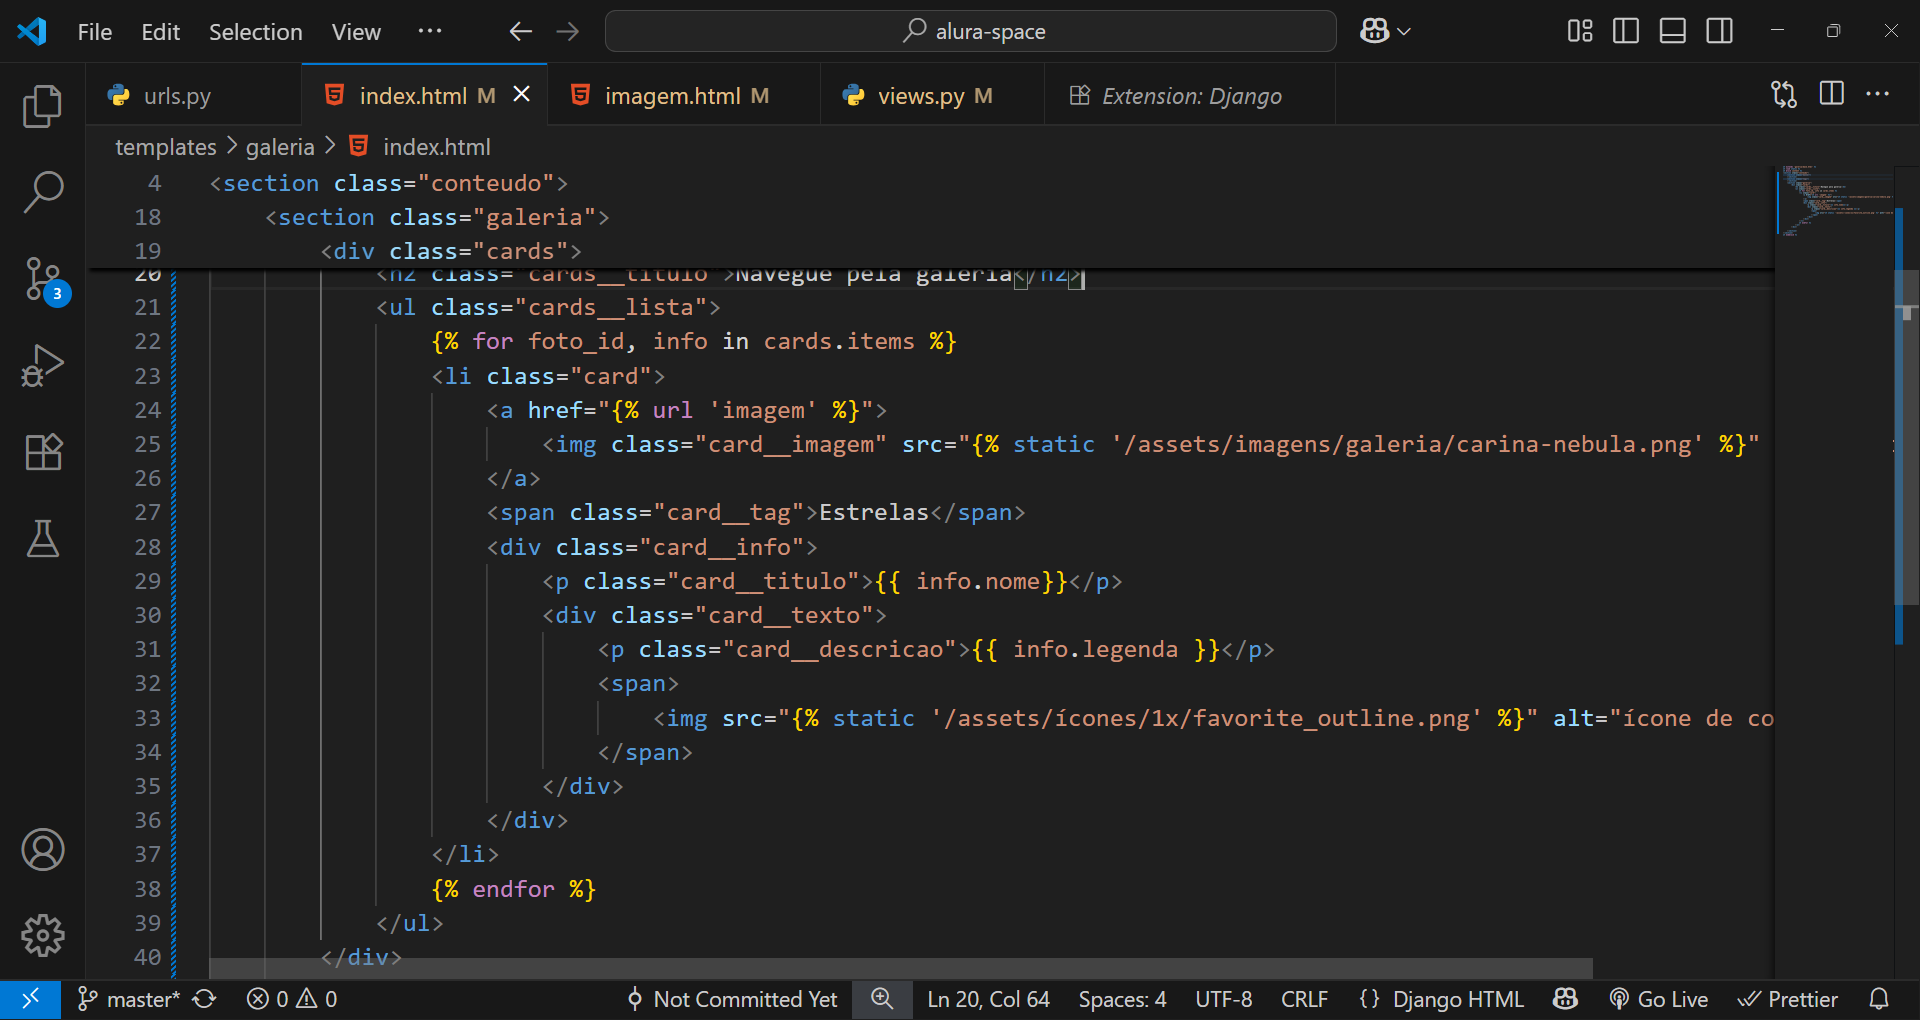
Task: Click line number 25 in gutter
Action: [x=147, y=444]
